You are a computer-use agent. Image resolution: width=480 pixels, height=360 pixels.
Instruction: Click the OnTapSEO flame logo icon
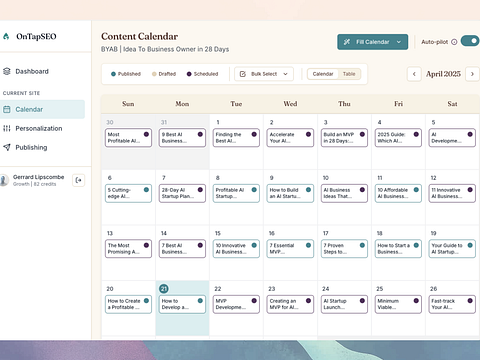coord(6,36)
